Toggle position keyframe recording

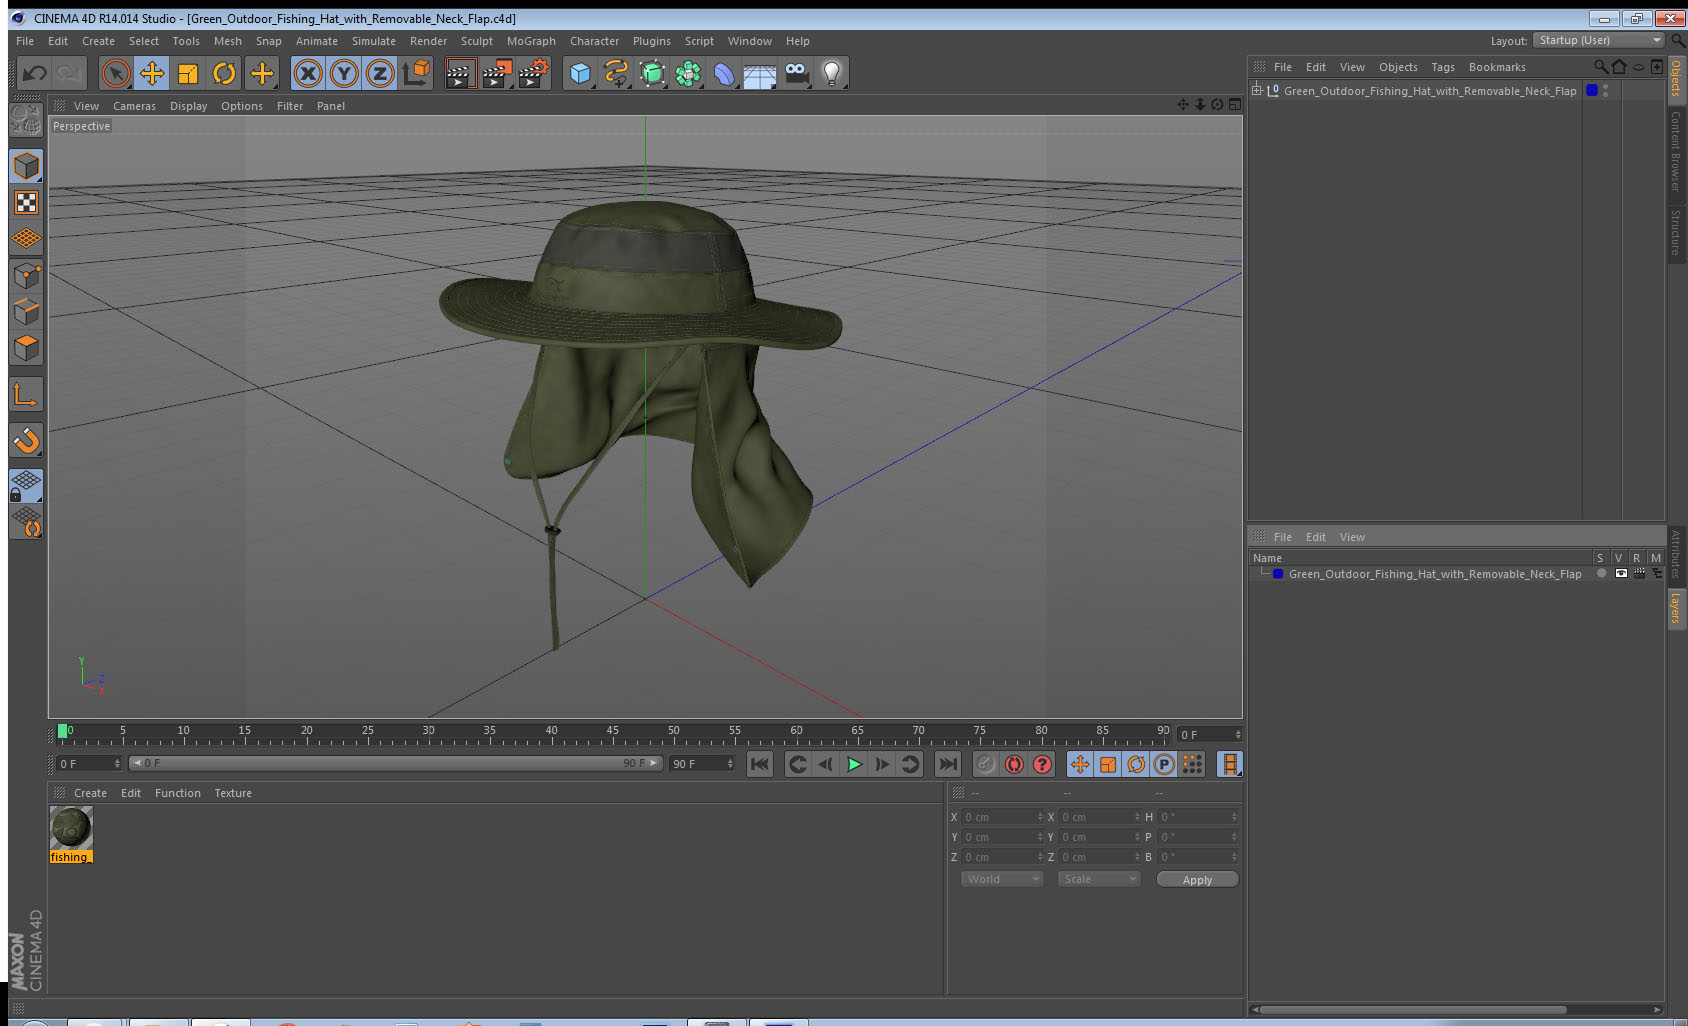[x=1080, y=764]
